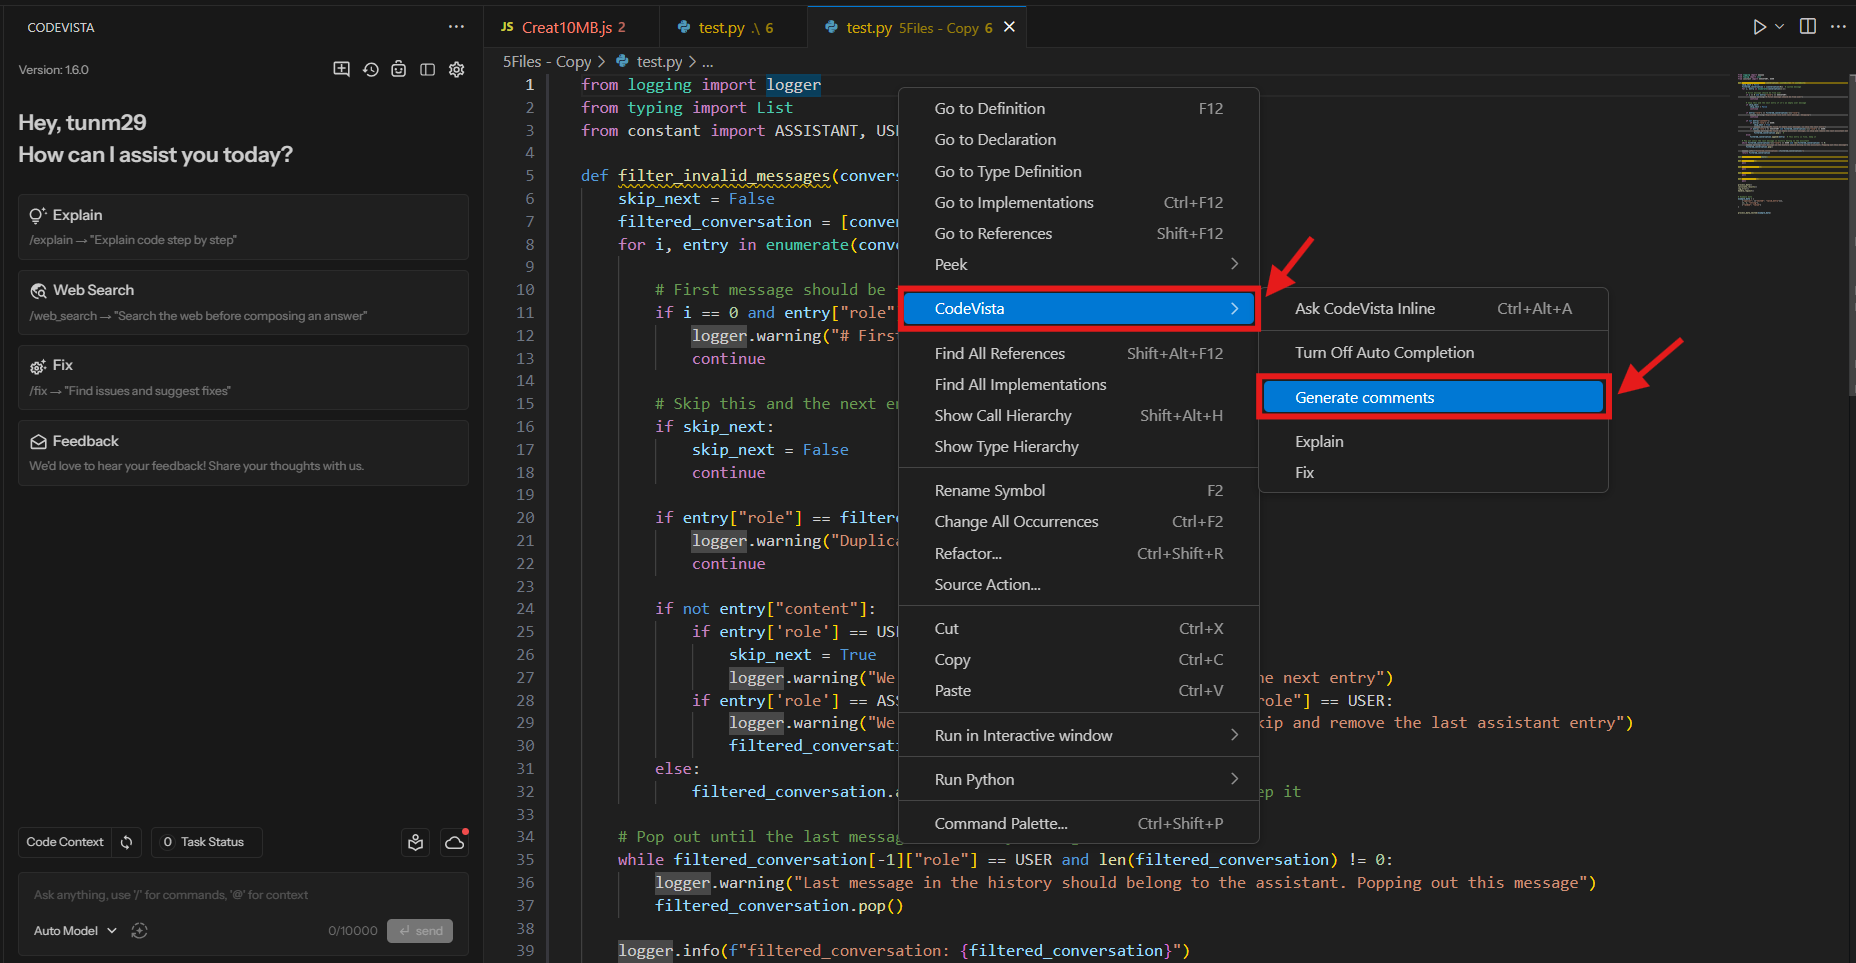
Task: Click the Fix suggestion card
Action: coord(243,377)
